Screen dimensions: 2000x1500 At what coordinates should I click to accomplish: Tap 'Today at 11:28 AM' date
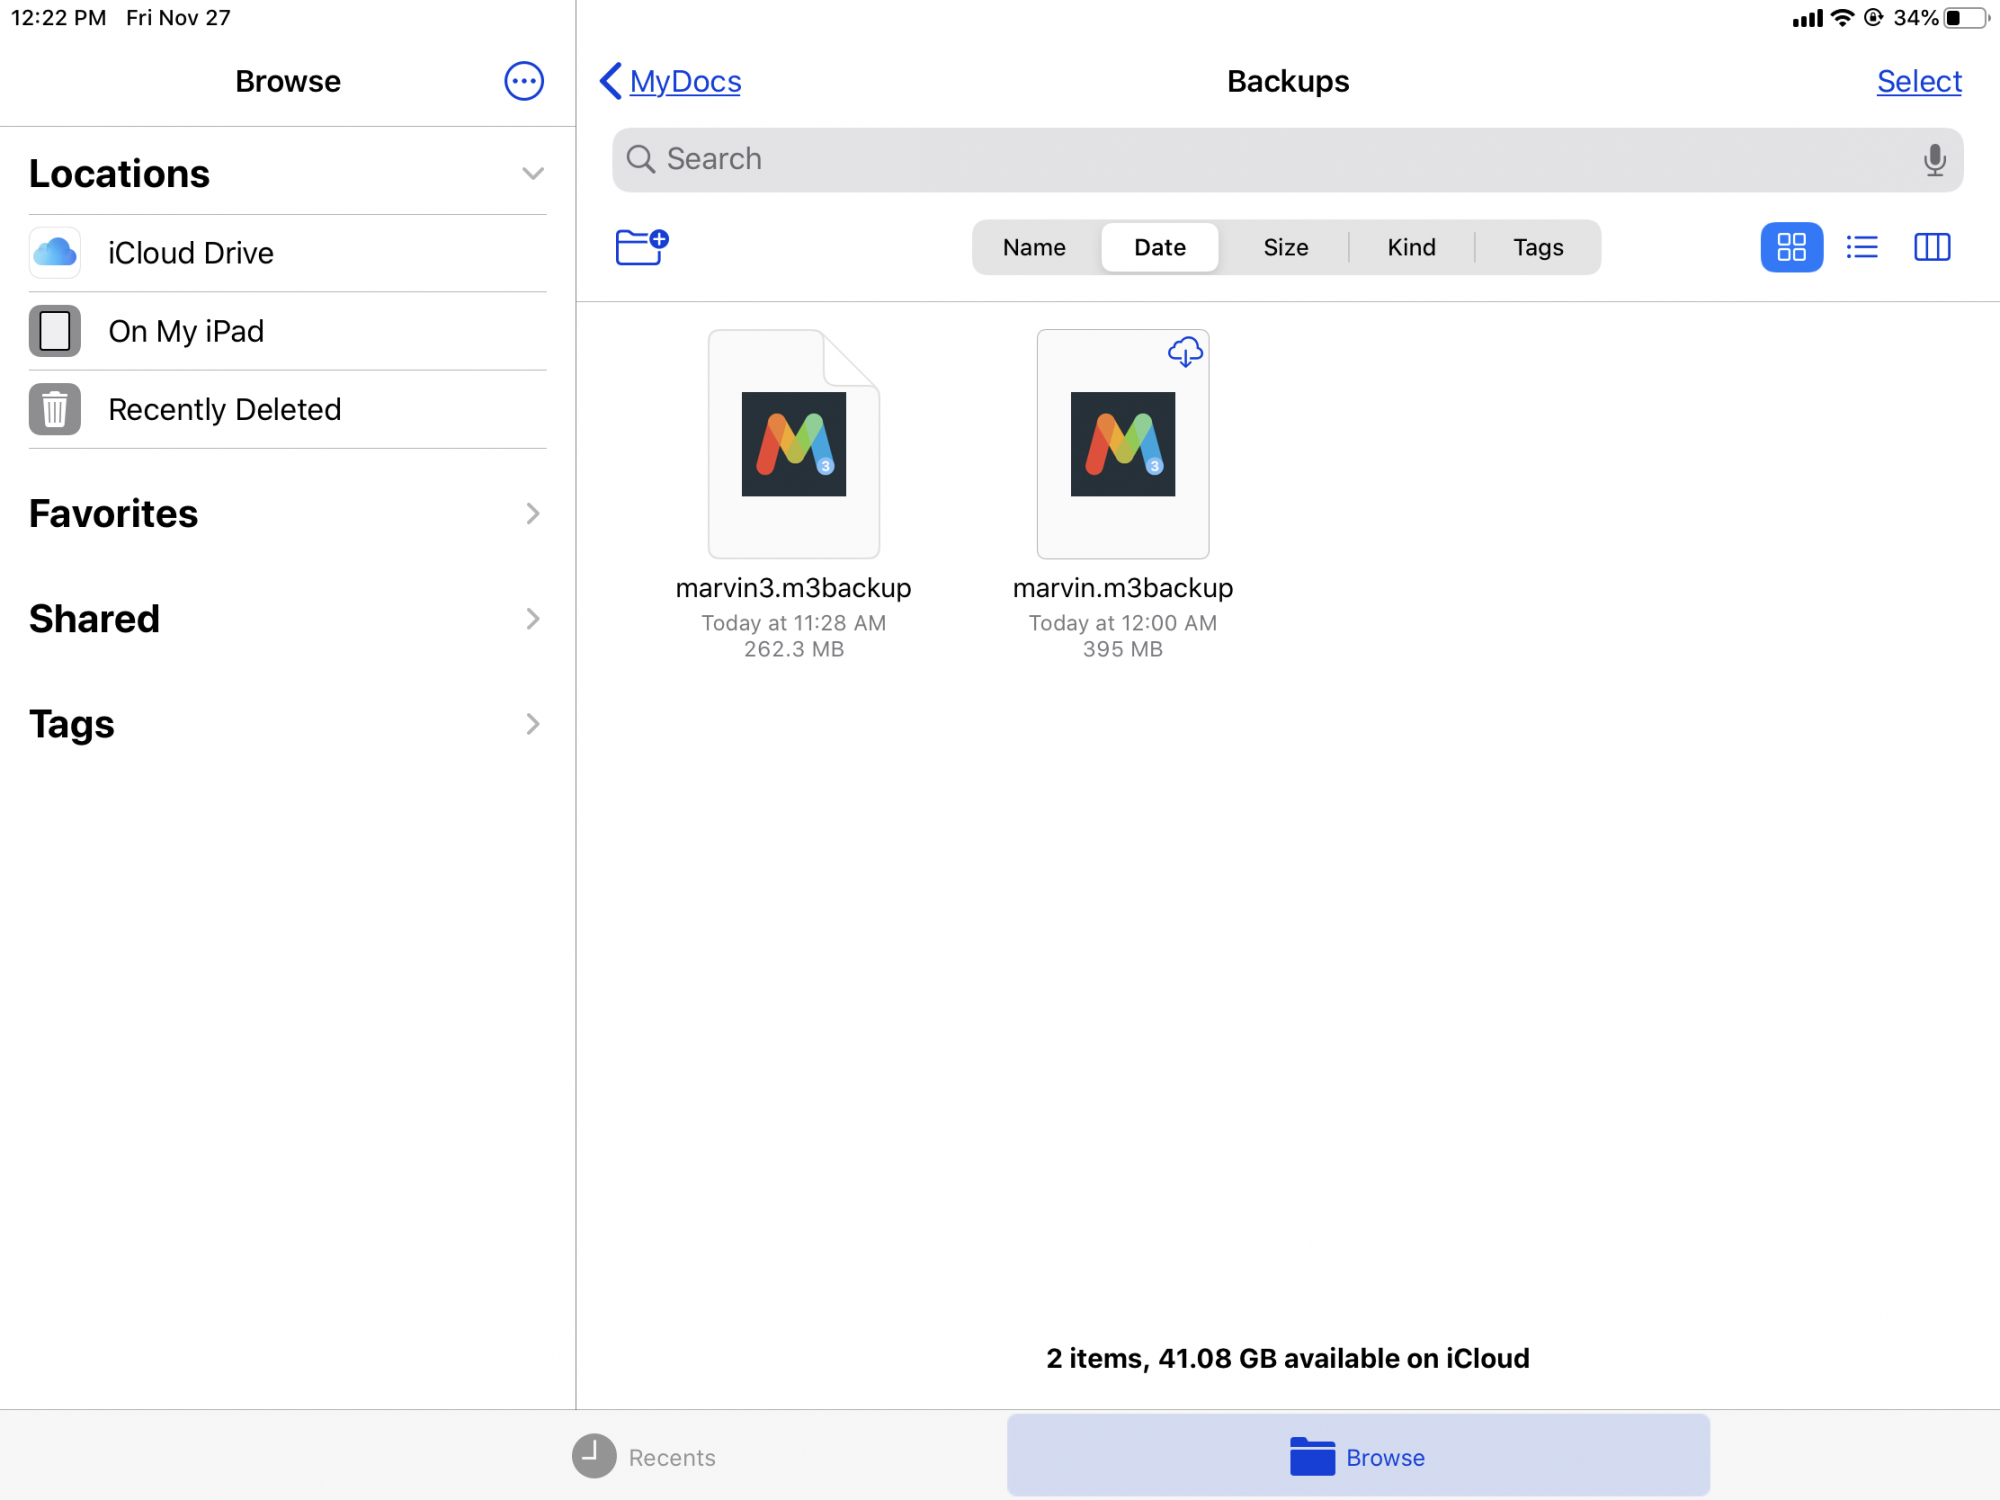click(794, 623)
